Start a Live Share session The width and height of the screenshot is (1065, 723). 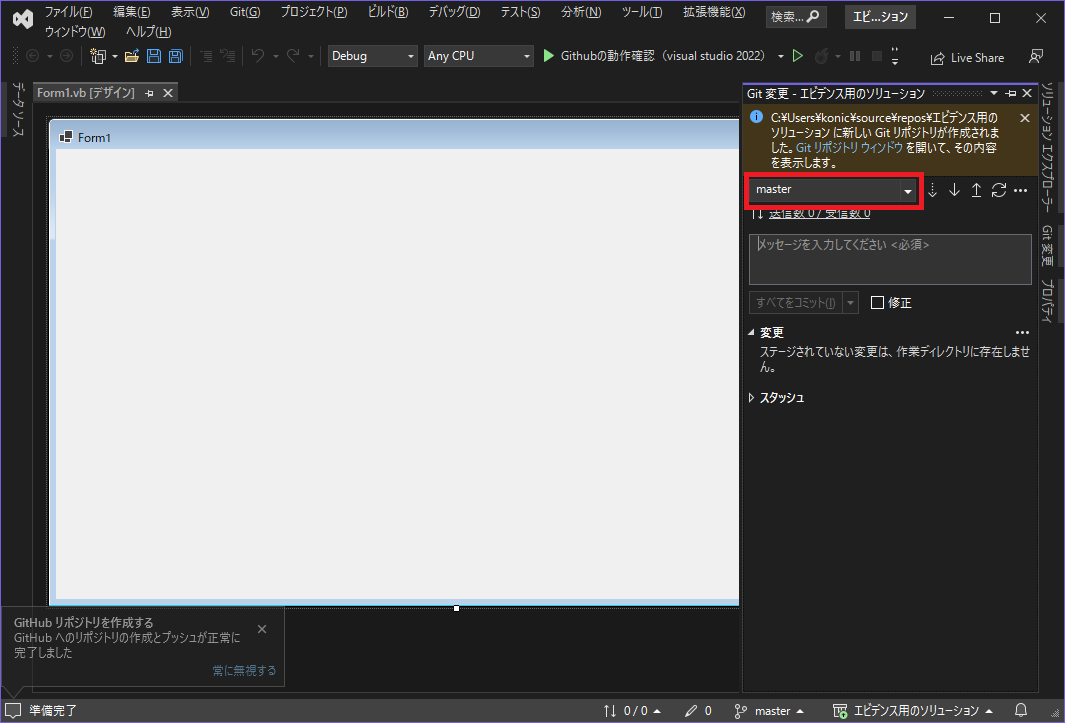click(x=966, y=57)
